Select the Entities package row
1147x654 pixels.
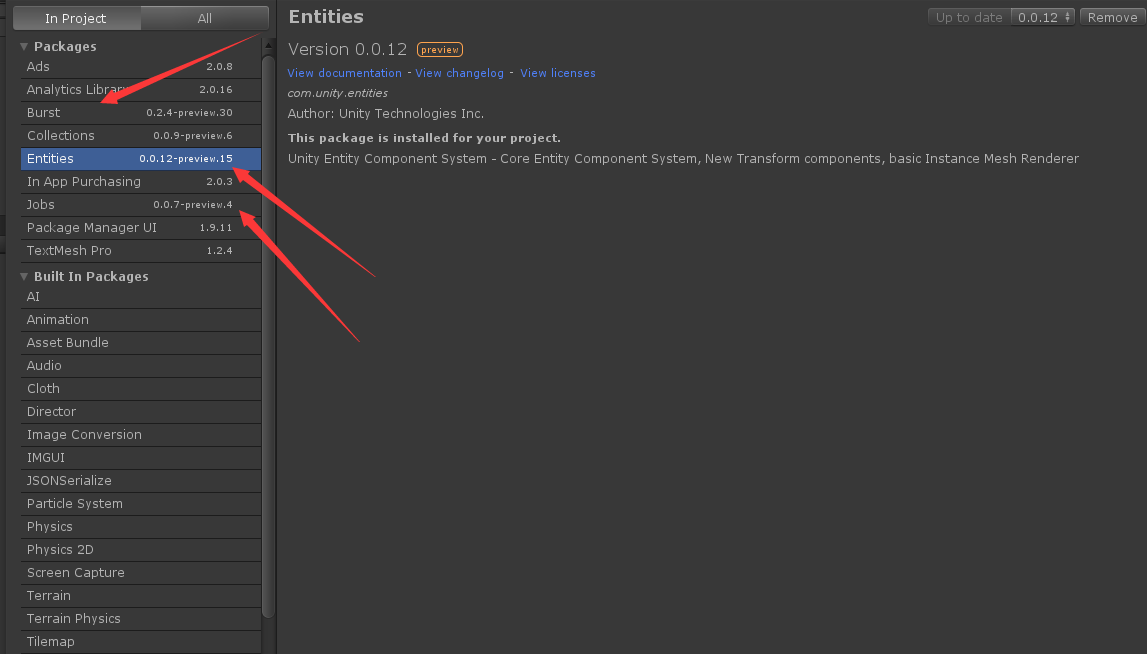click(140, 159)
